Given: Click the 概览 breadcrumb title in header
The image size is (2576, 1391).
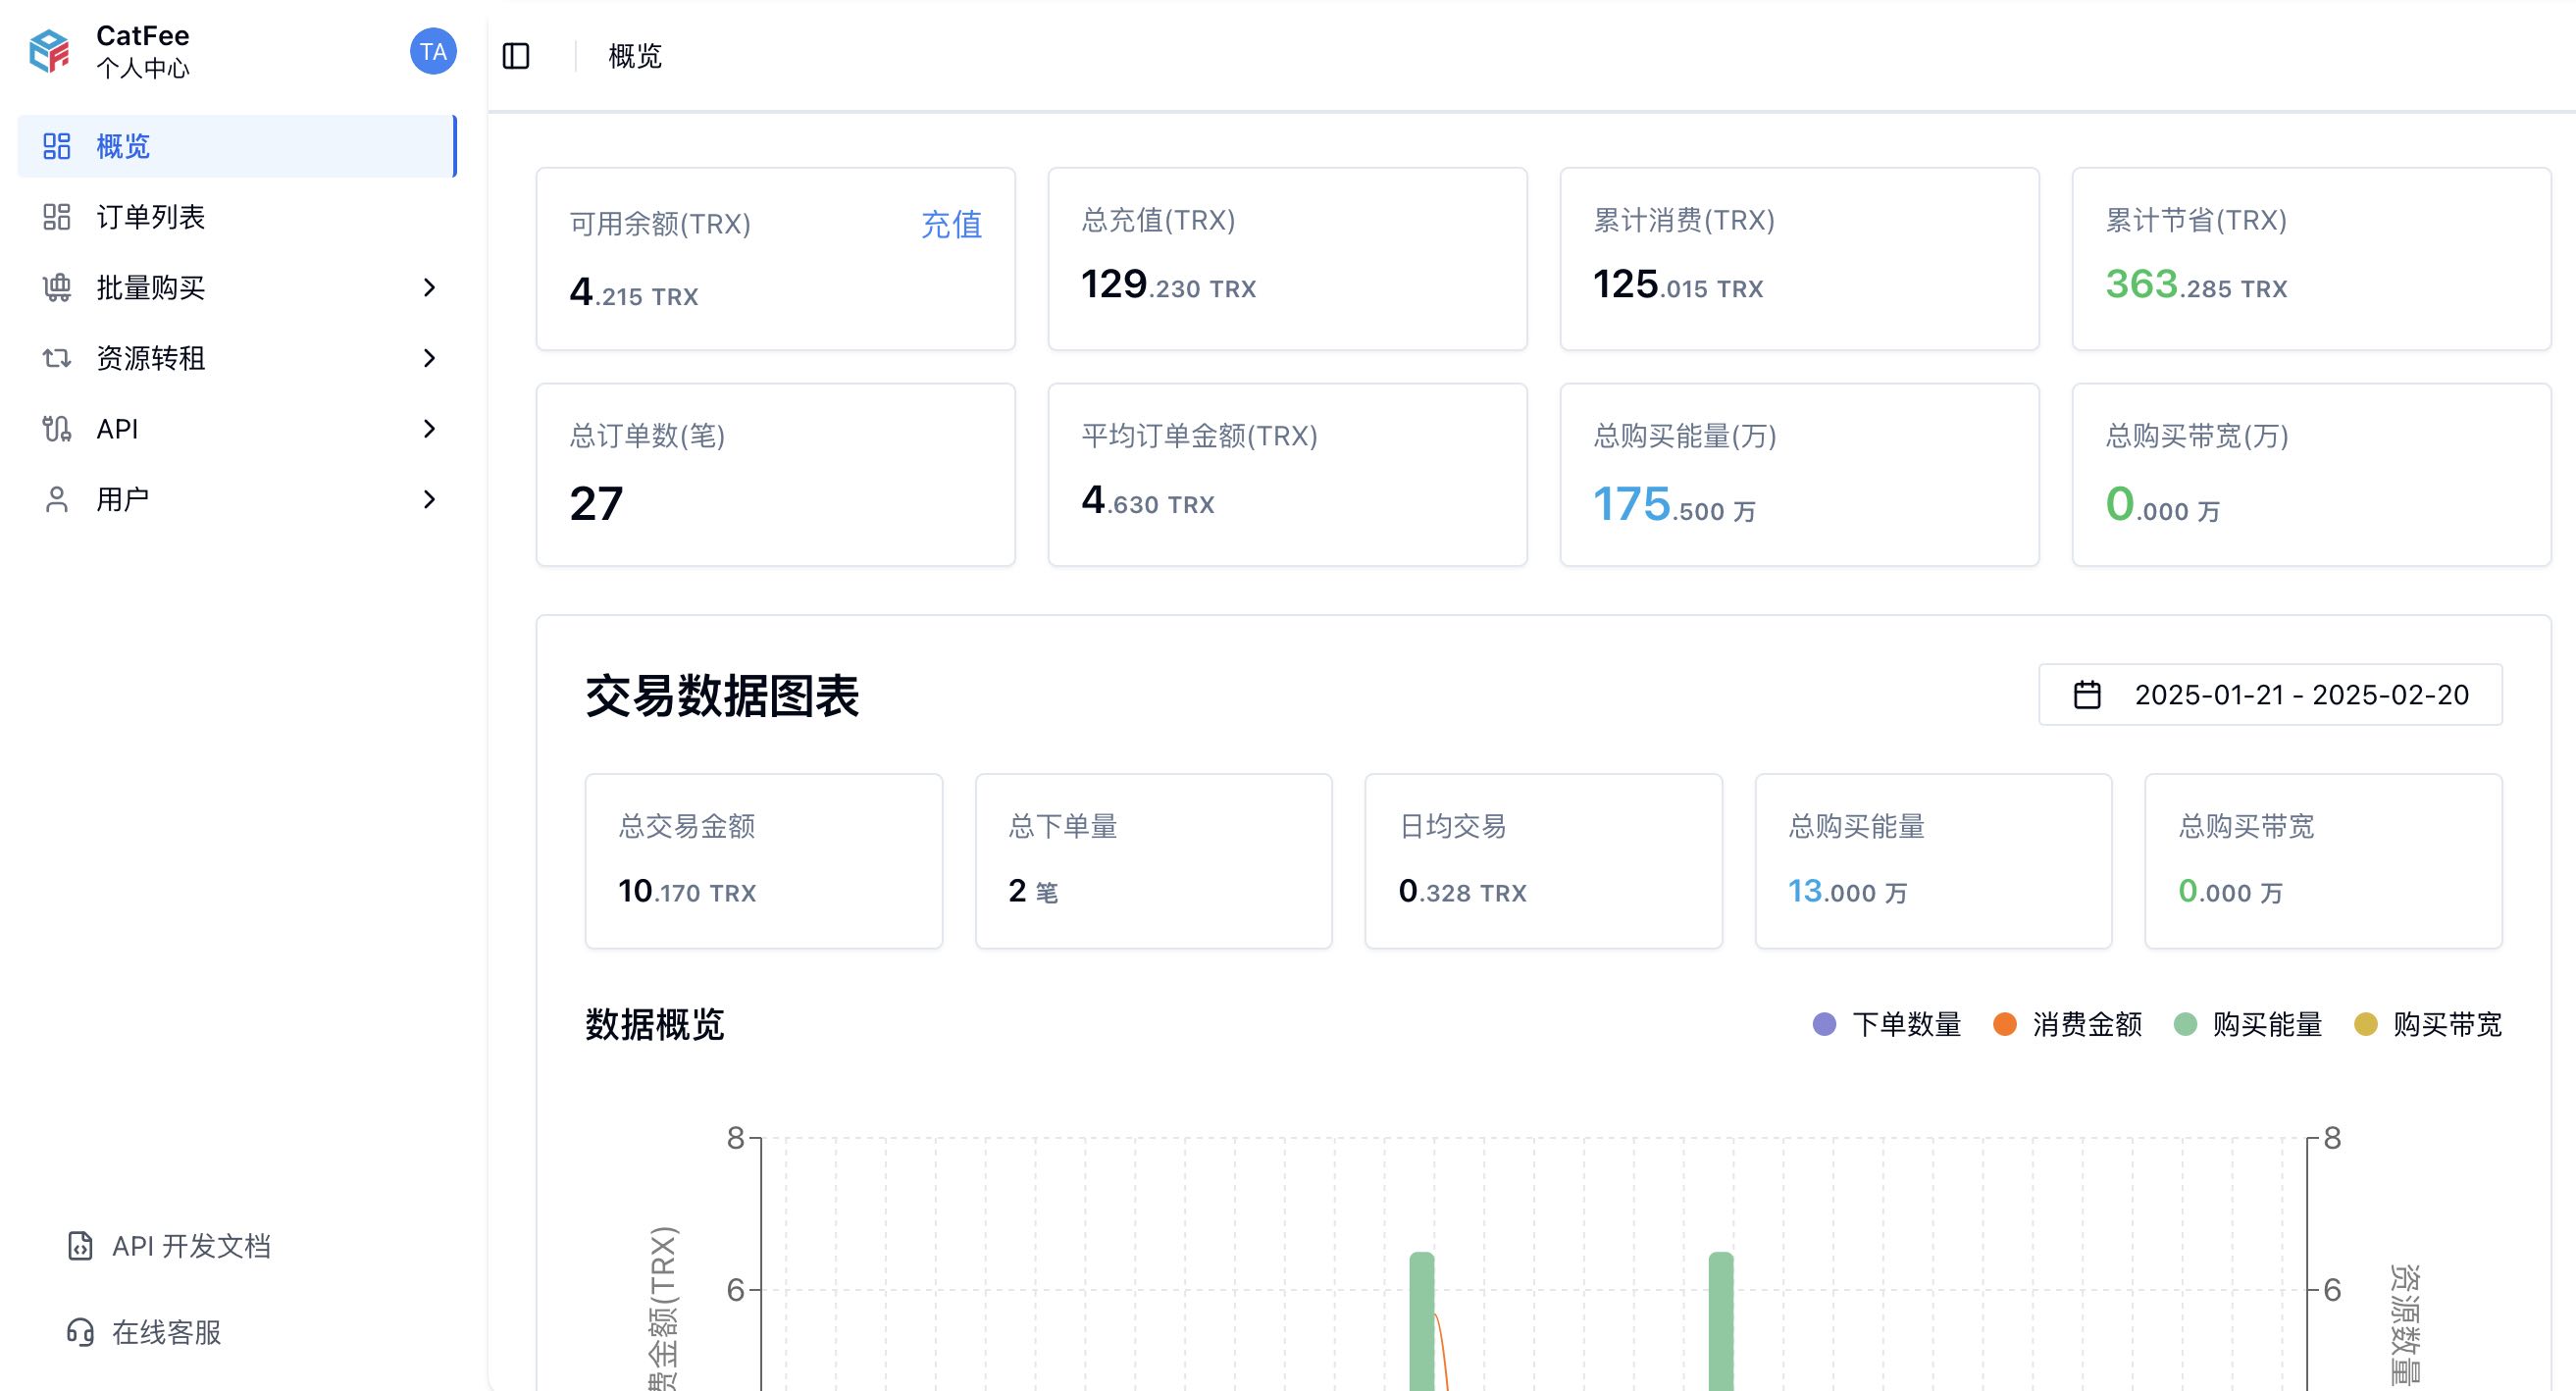Looking at the screenshot, I should click(635, 56).
